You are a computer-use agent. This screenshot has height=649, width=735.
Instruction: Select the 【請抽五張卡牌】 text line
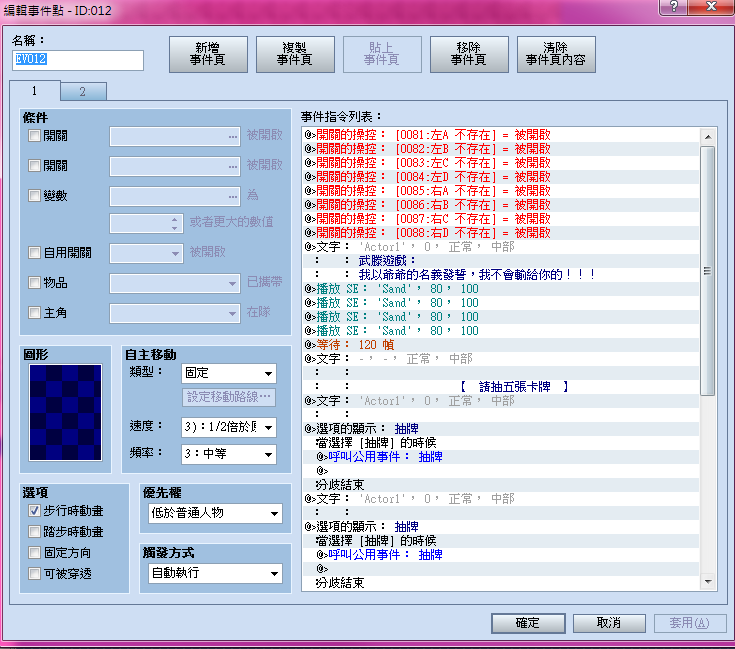click(501, 387)
